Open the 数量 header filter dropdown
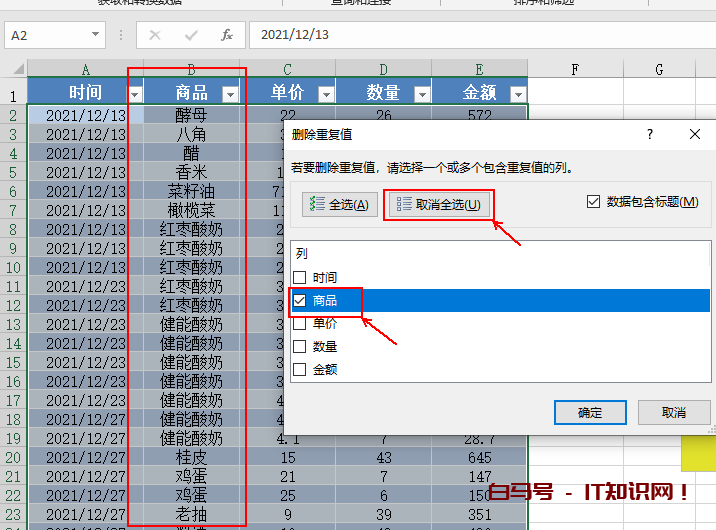This screenshot has width=716, height=530. (x=422, y=94)
